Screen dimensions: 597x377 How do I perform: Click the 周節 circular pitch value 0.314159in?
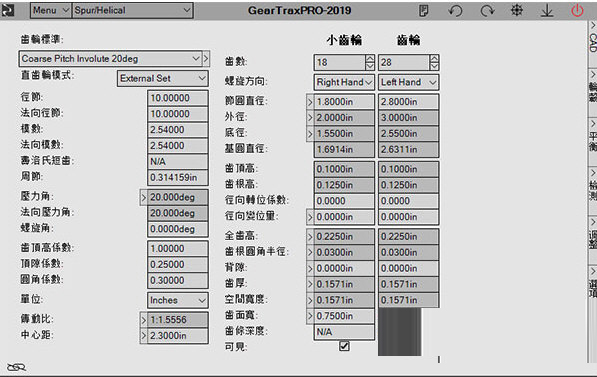click(178, 177)
